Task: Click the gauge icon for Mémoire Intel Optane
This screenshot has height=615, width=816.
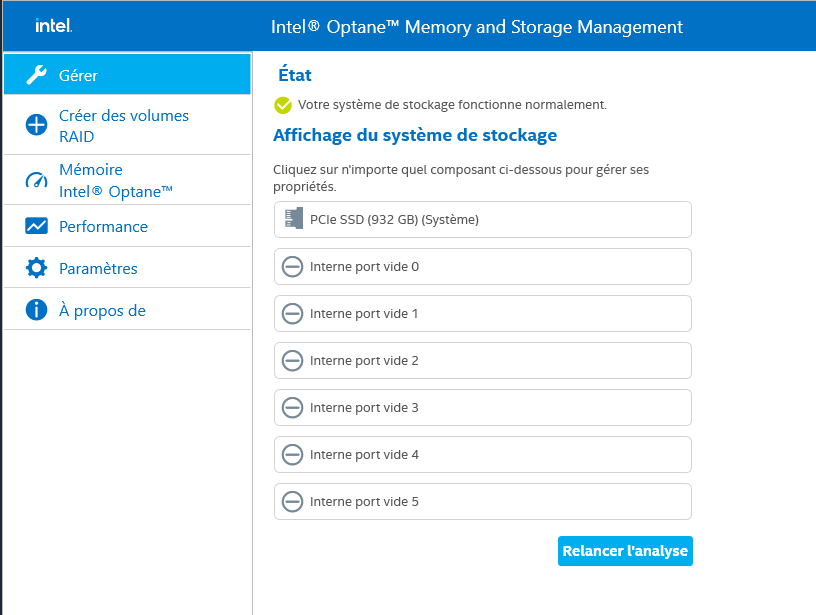Action: (x=36, y=180)
